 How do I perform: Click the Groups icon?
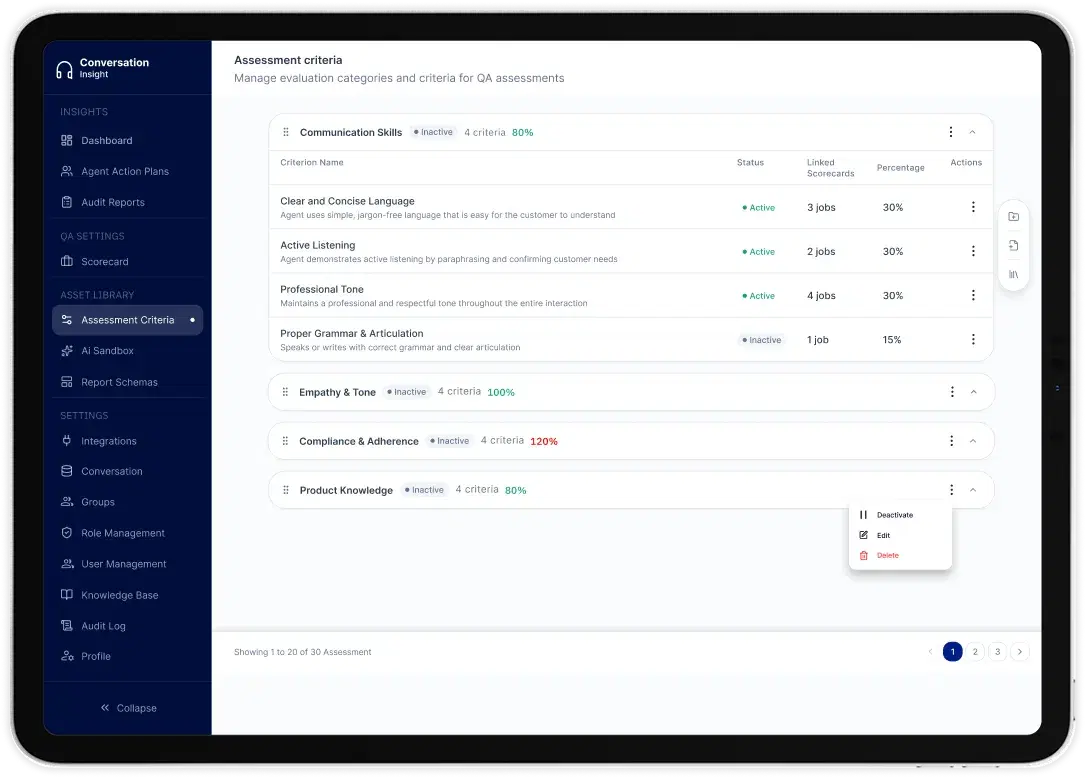(x=66, y=502)
